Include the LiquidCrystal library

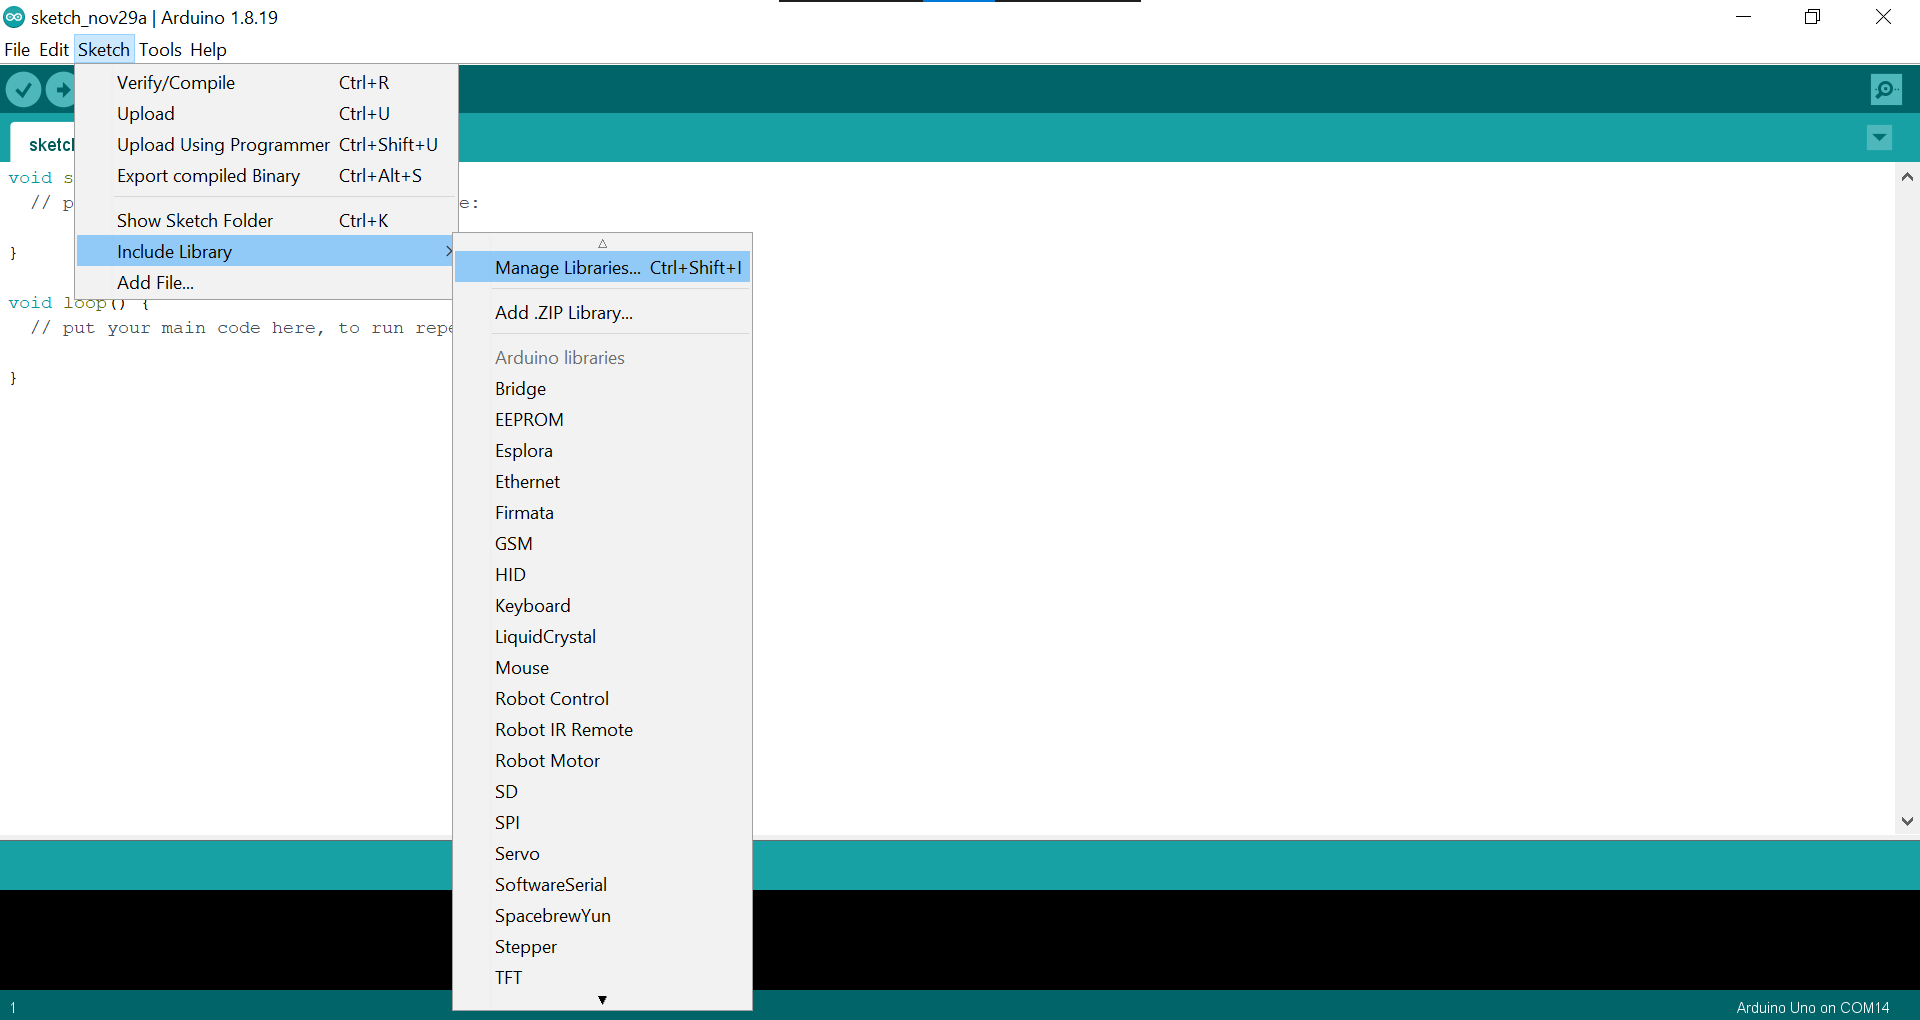[x=545, y=637]
